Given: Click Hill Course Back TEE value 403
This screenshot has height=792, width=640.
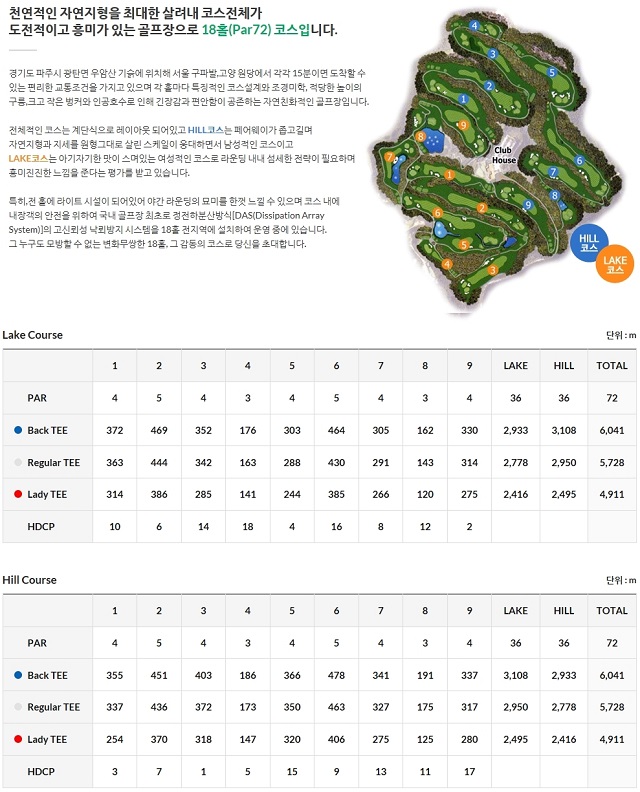Looking at the screenshot, I should [x=203, y=675].
